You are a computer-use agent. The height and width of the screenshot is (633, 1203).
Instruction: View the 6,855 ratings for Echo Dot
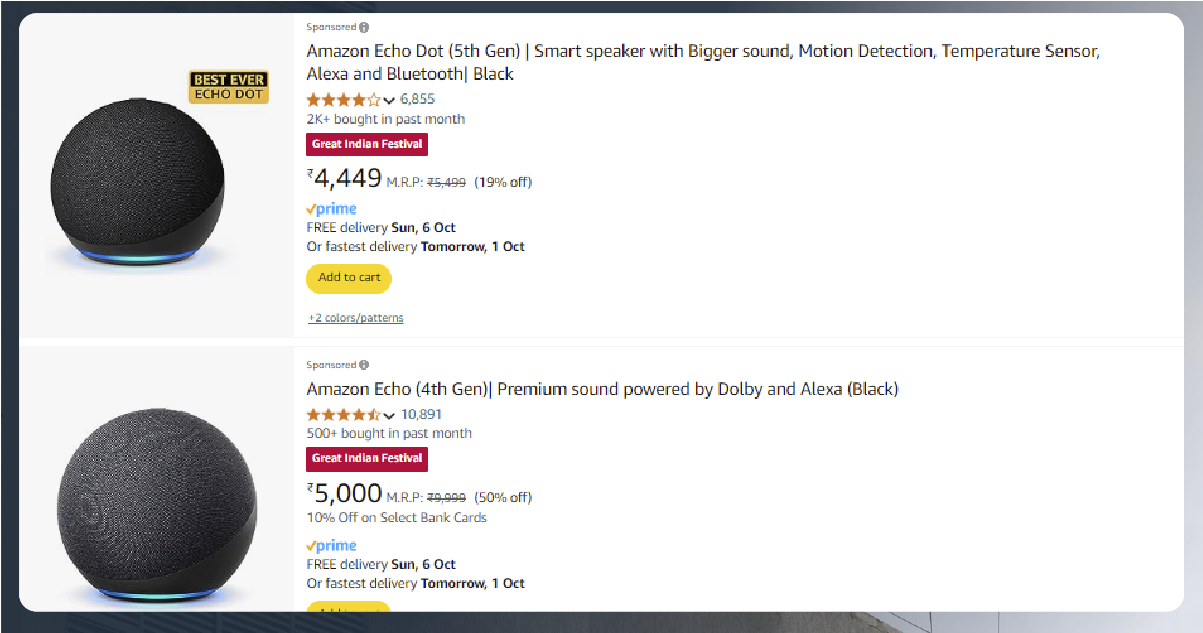pos(417,99)
